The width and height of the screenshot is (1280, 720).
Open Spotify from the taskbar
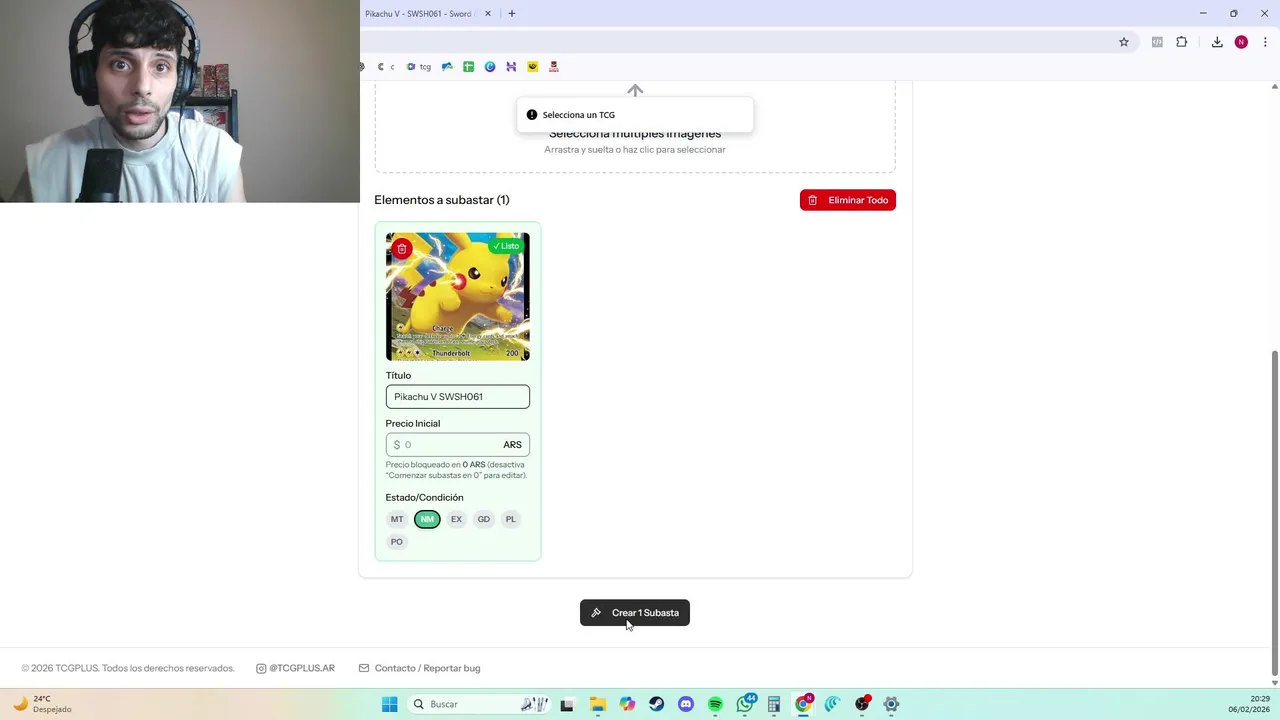[715, 704]
